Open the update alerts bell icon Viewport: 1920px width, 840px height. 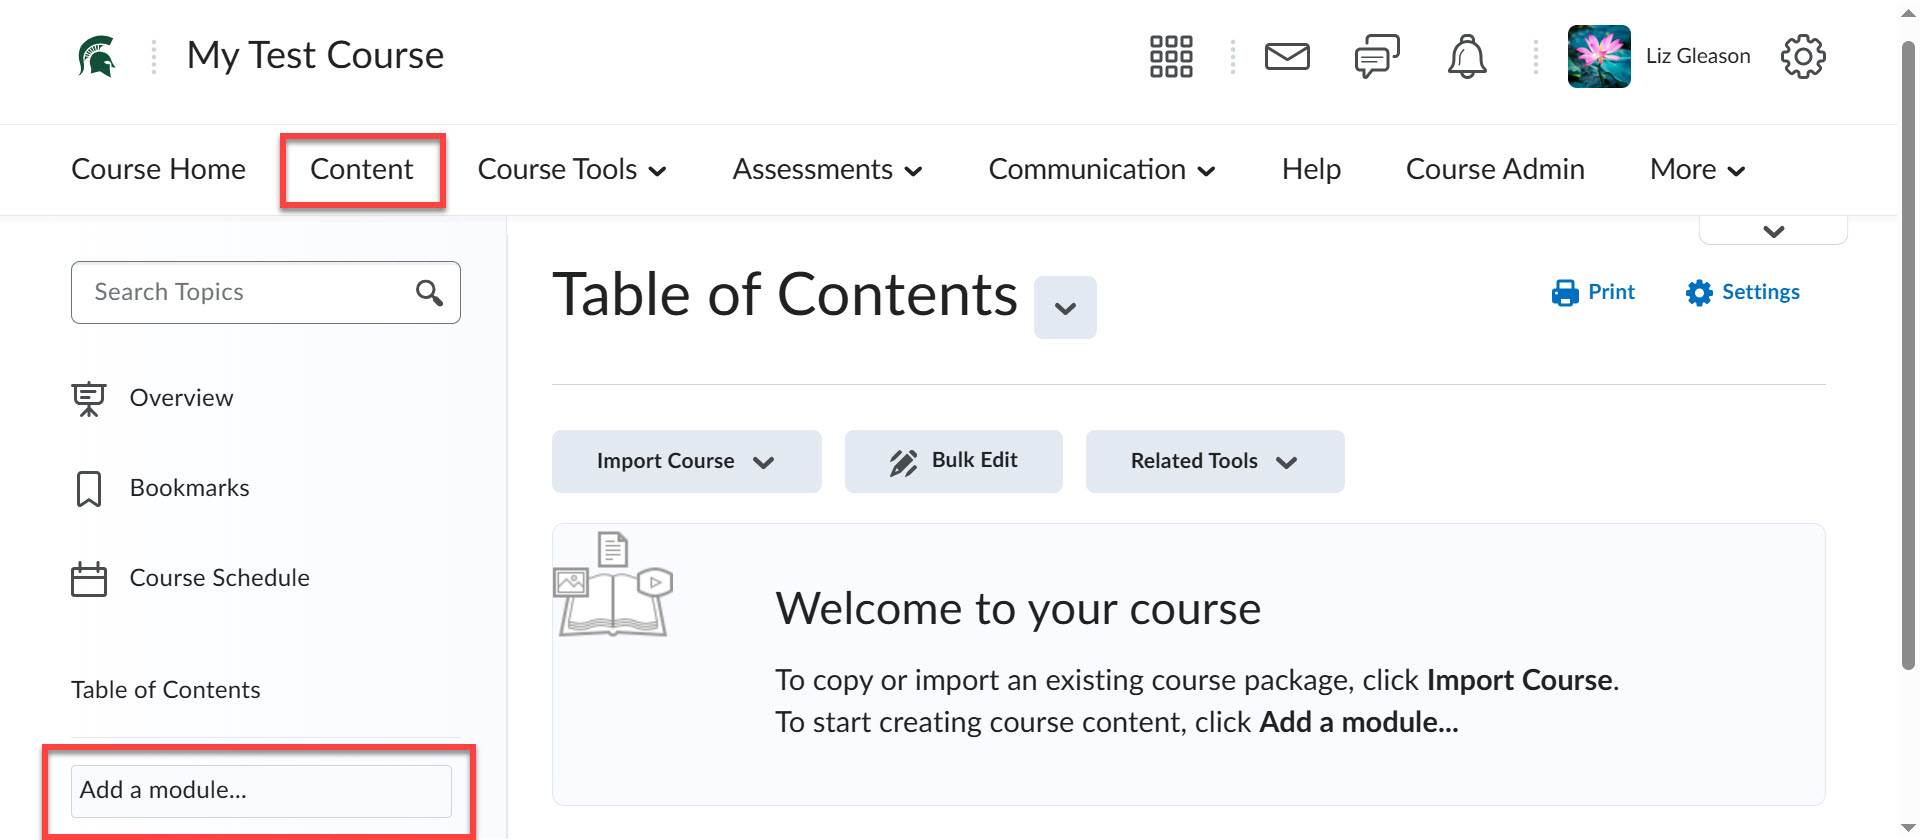(x=1467, y=57)
